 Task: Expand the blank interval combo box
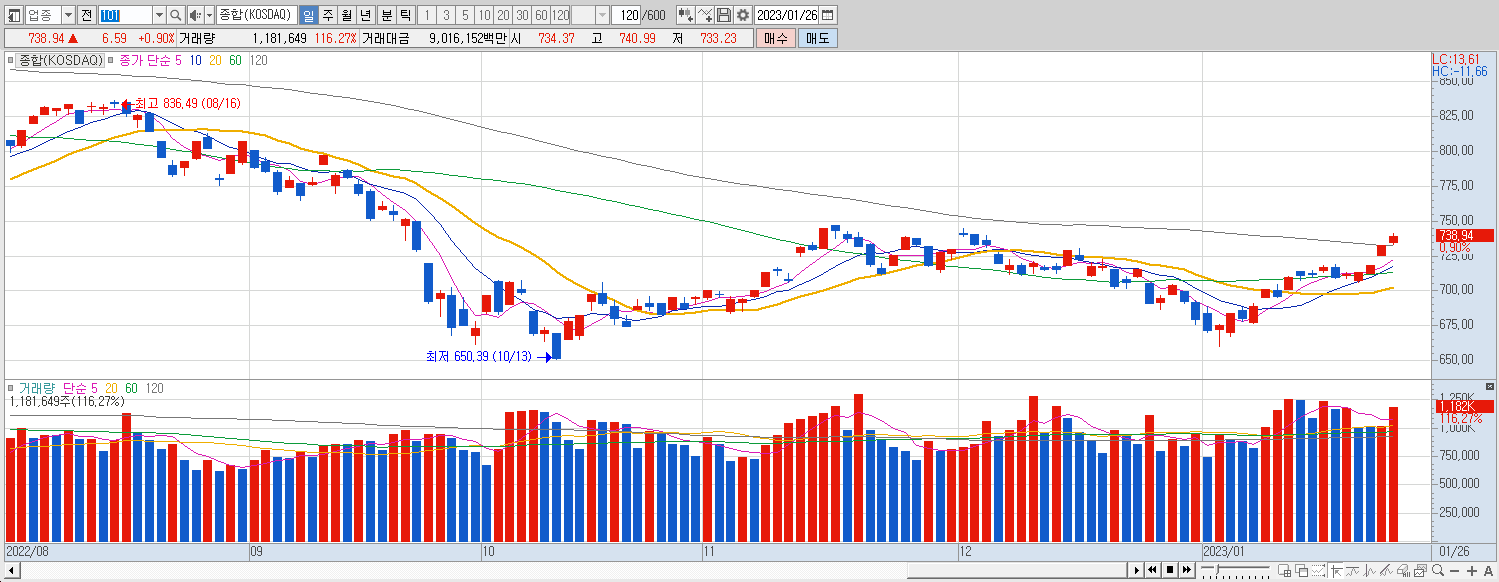pos(602,15)
